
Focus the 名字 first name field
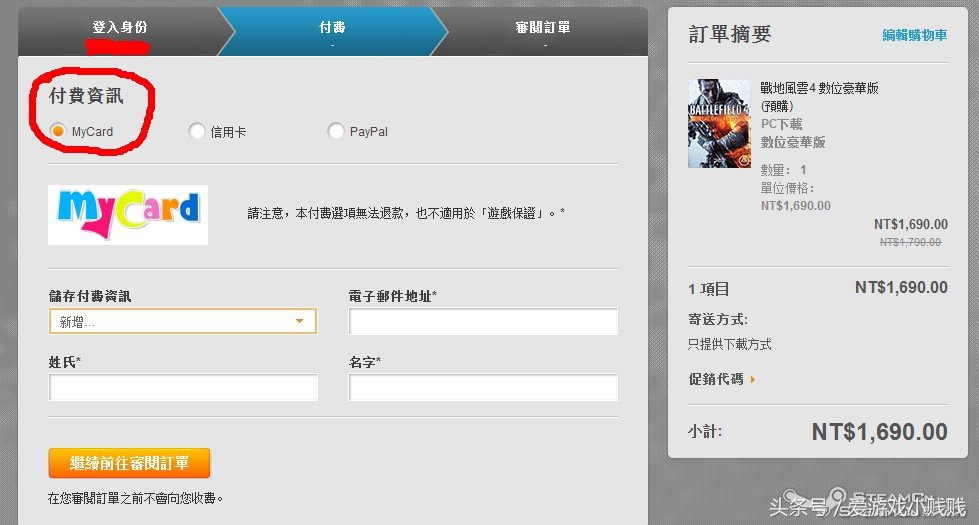pos(483,387)
